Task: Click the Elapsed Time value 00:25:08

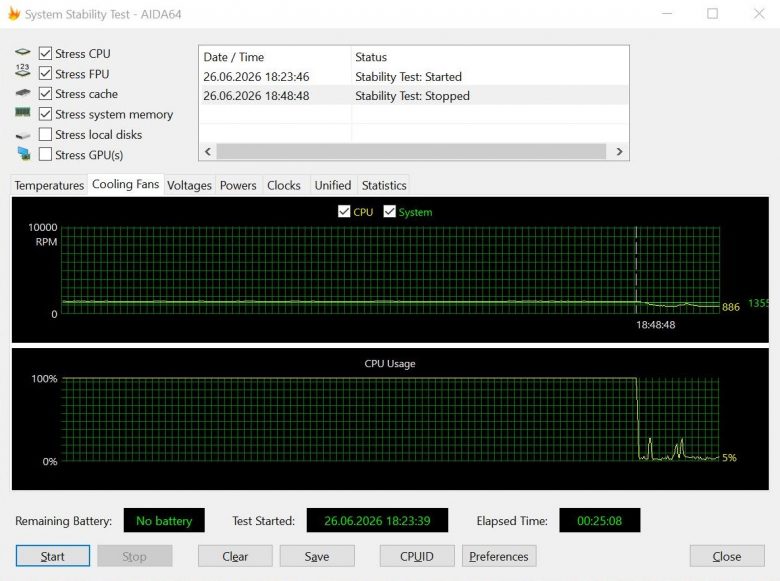Action: [x=599, y=520]
